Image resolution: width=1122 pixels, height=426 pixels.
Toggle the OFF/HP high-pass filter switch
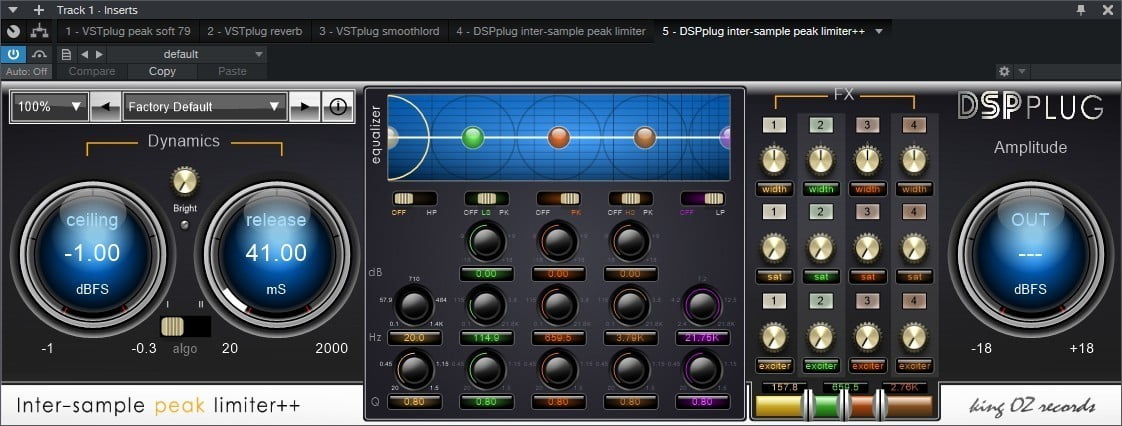414,198
